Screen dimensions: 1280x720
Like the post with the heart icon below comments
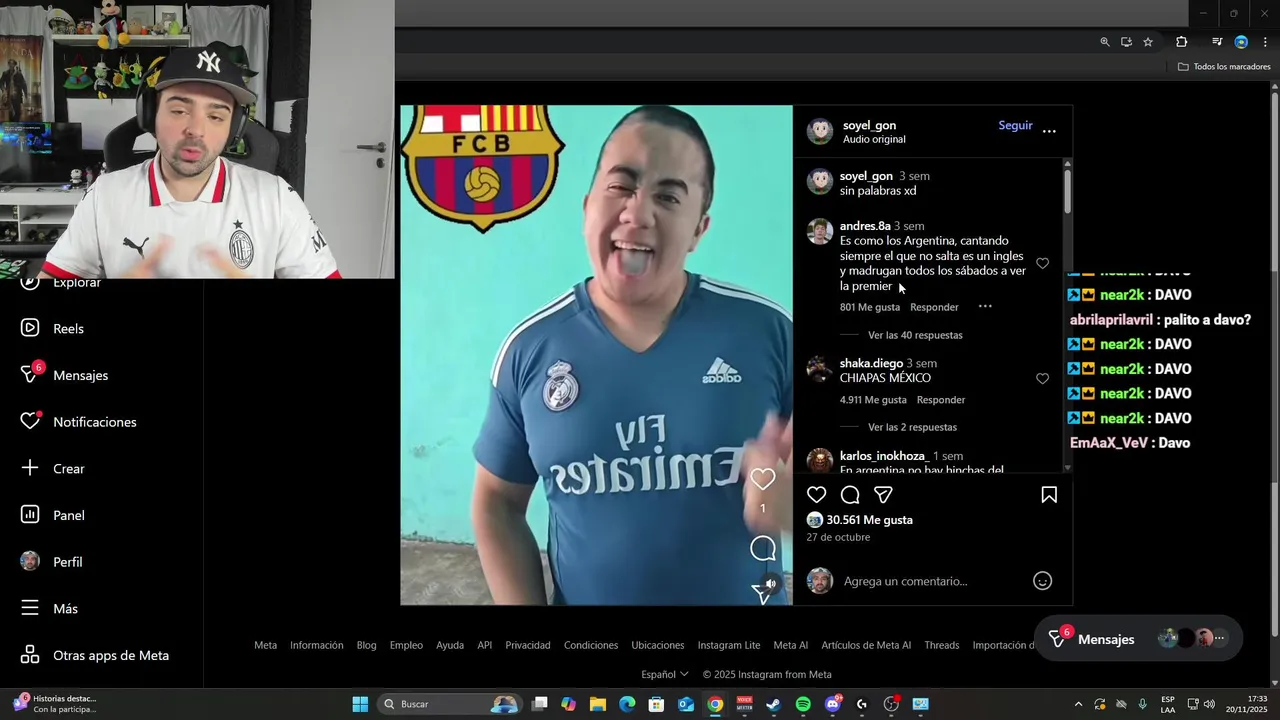pyautogui.click(x=817, y=494)
